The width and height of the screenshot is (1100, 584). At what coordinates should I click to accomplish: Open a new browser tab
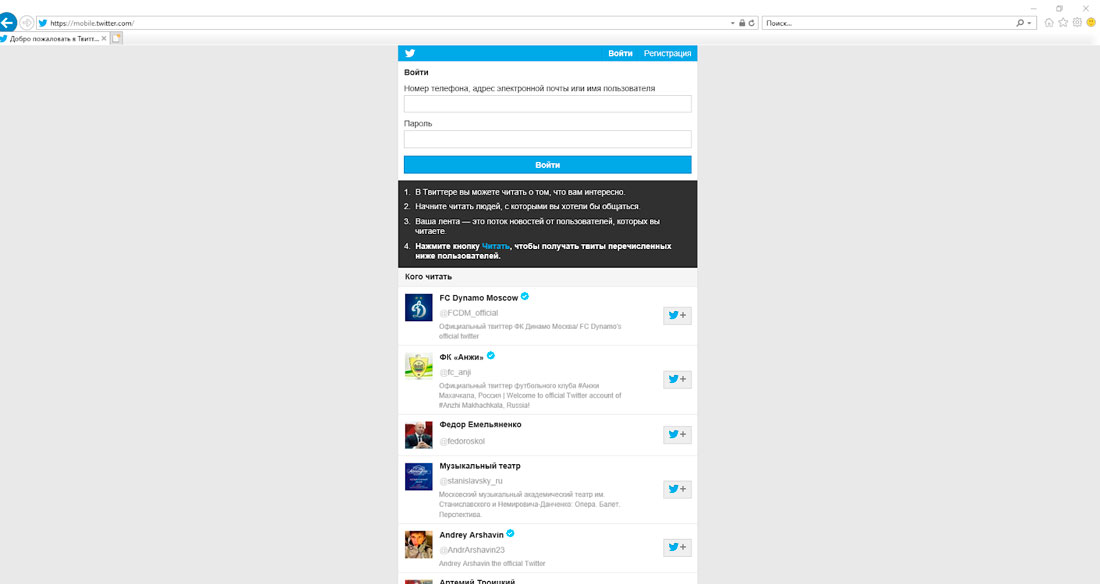(115, 37)
